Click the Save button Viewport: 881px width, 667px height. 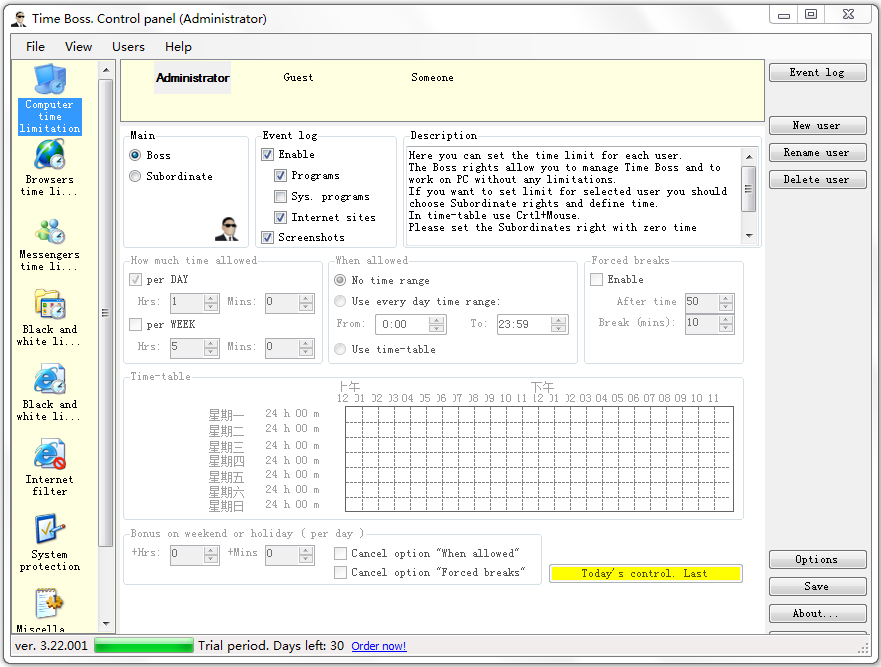(x=817, y=587)
